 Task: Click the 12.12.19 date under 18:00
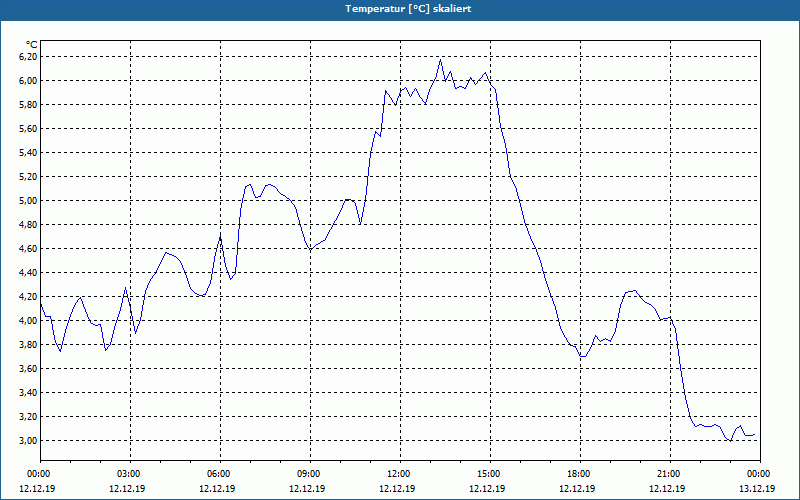tap(577, 488)
